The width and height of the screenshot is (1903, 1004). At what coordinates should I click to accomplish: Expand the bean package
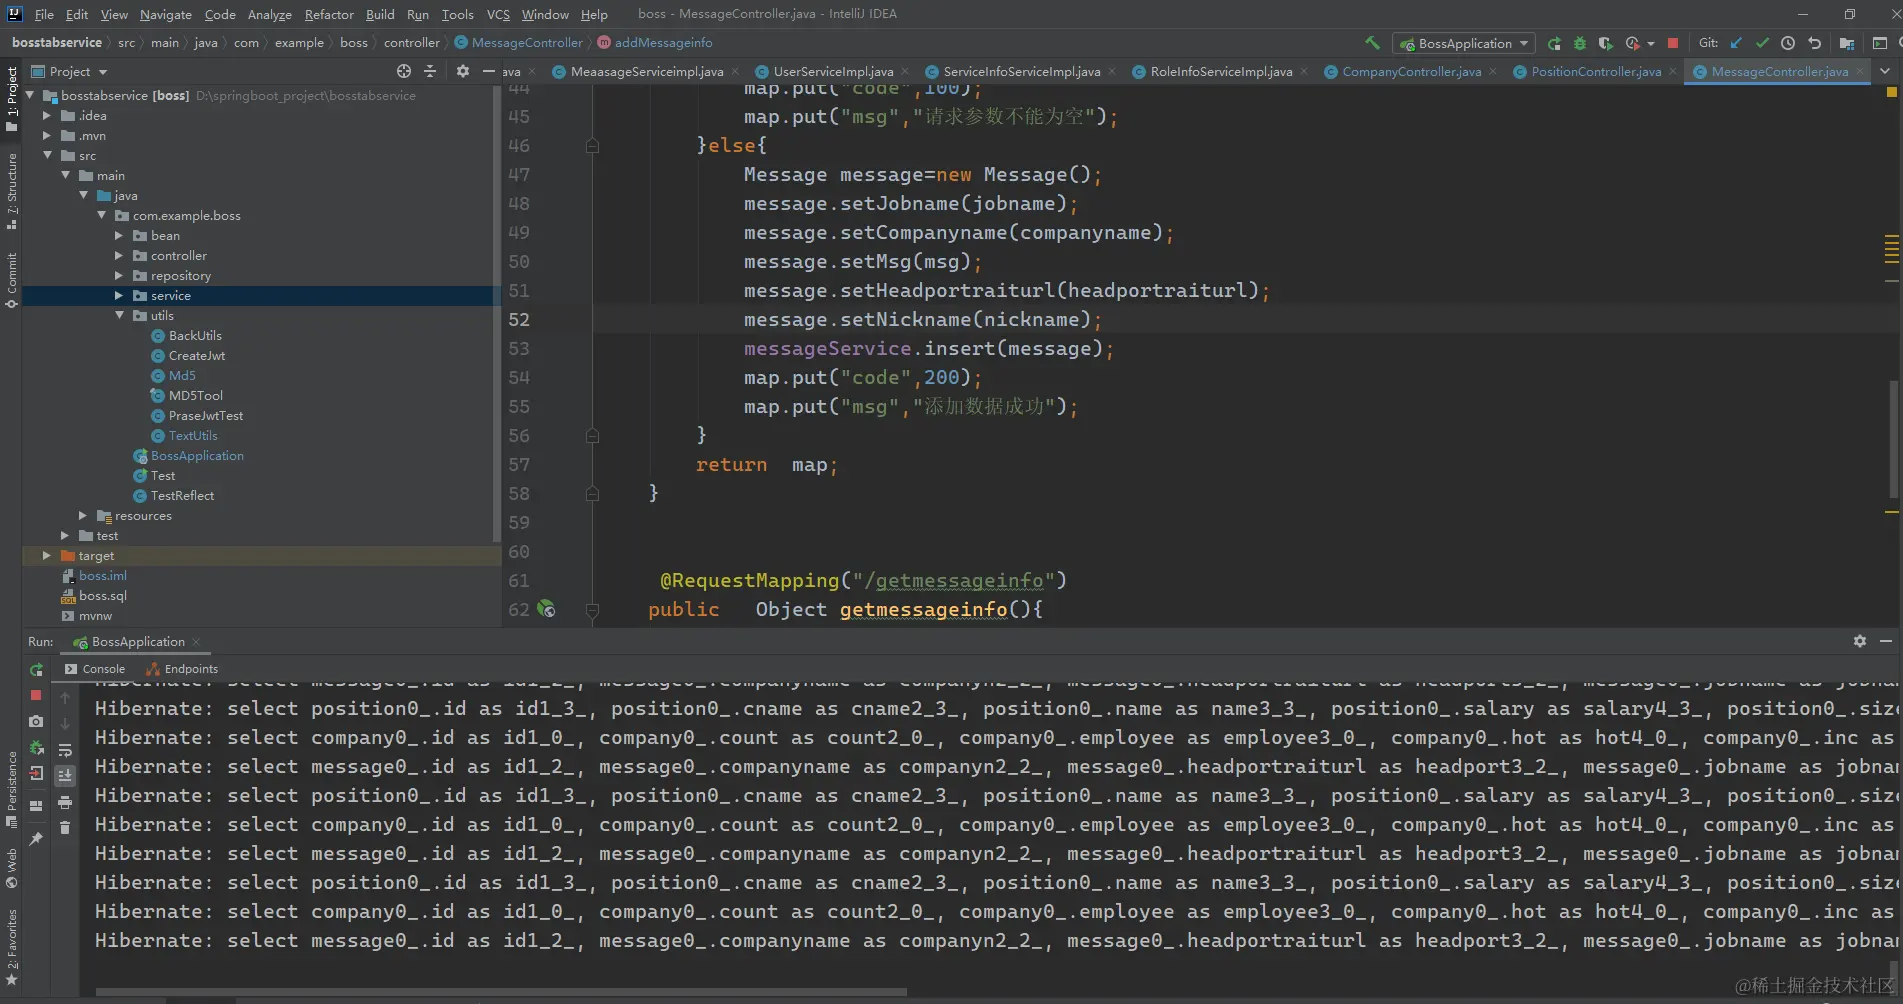tap(118, 235)
